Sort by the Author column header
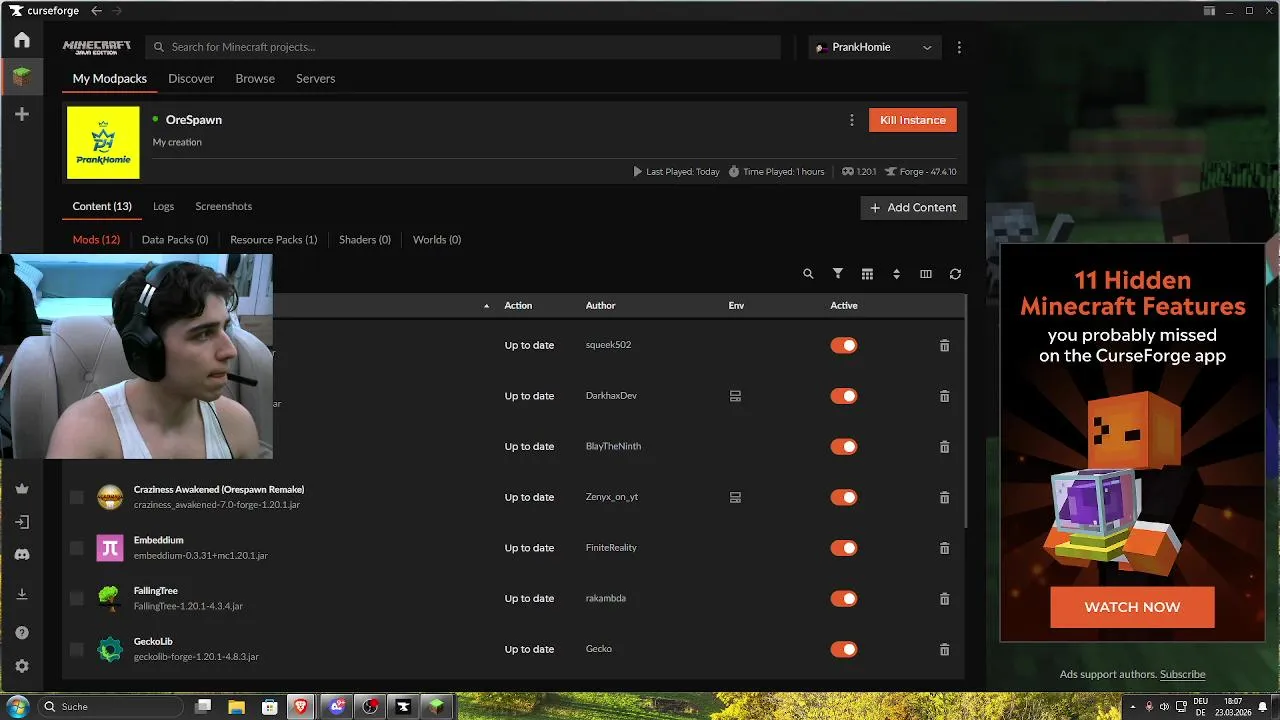This screenshot has height=720, width=1280. point(600,306)
